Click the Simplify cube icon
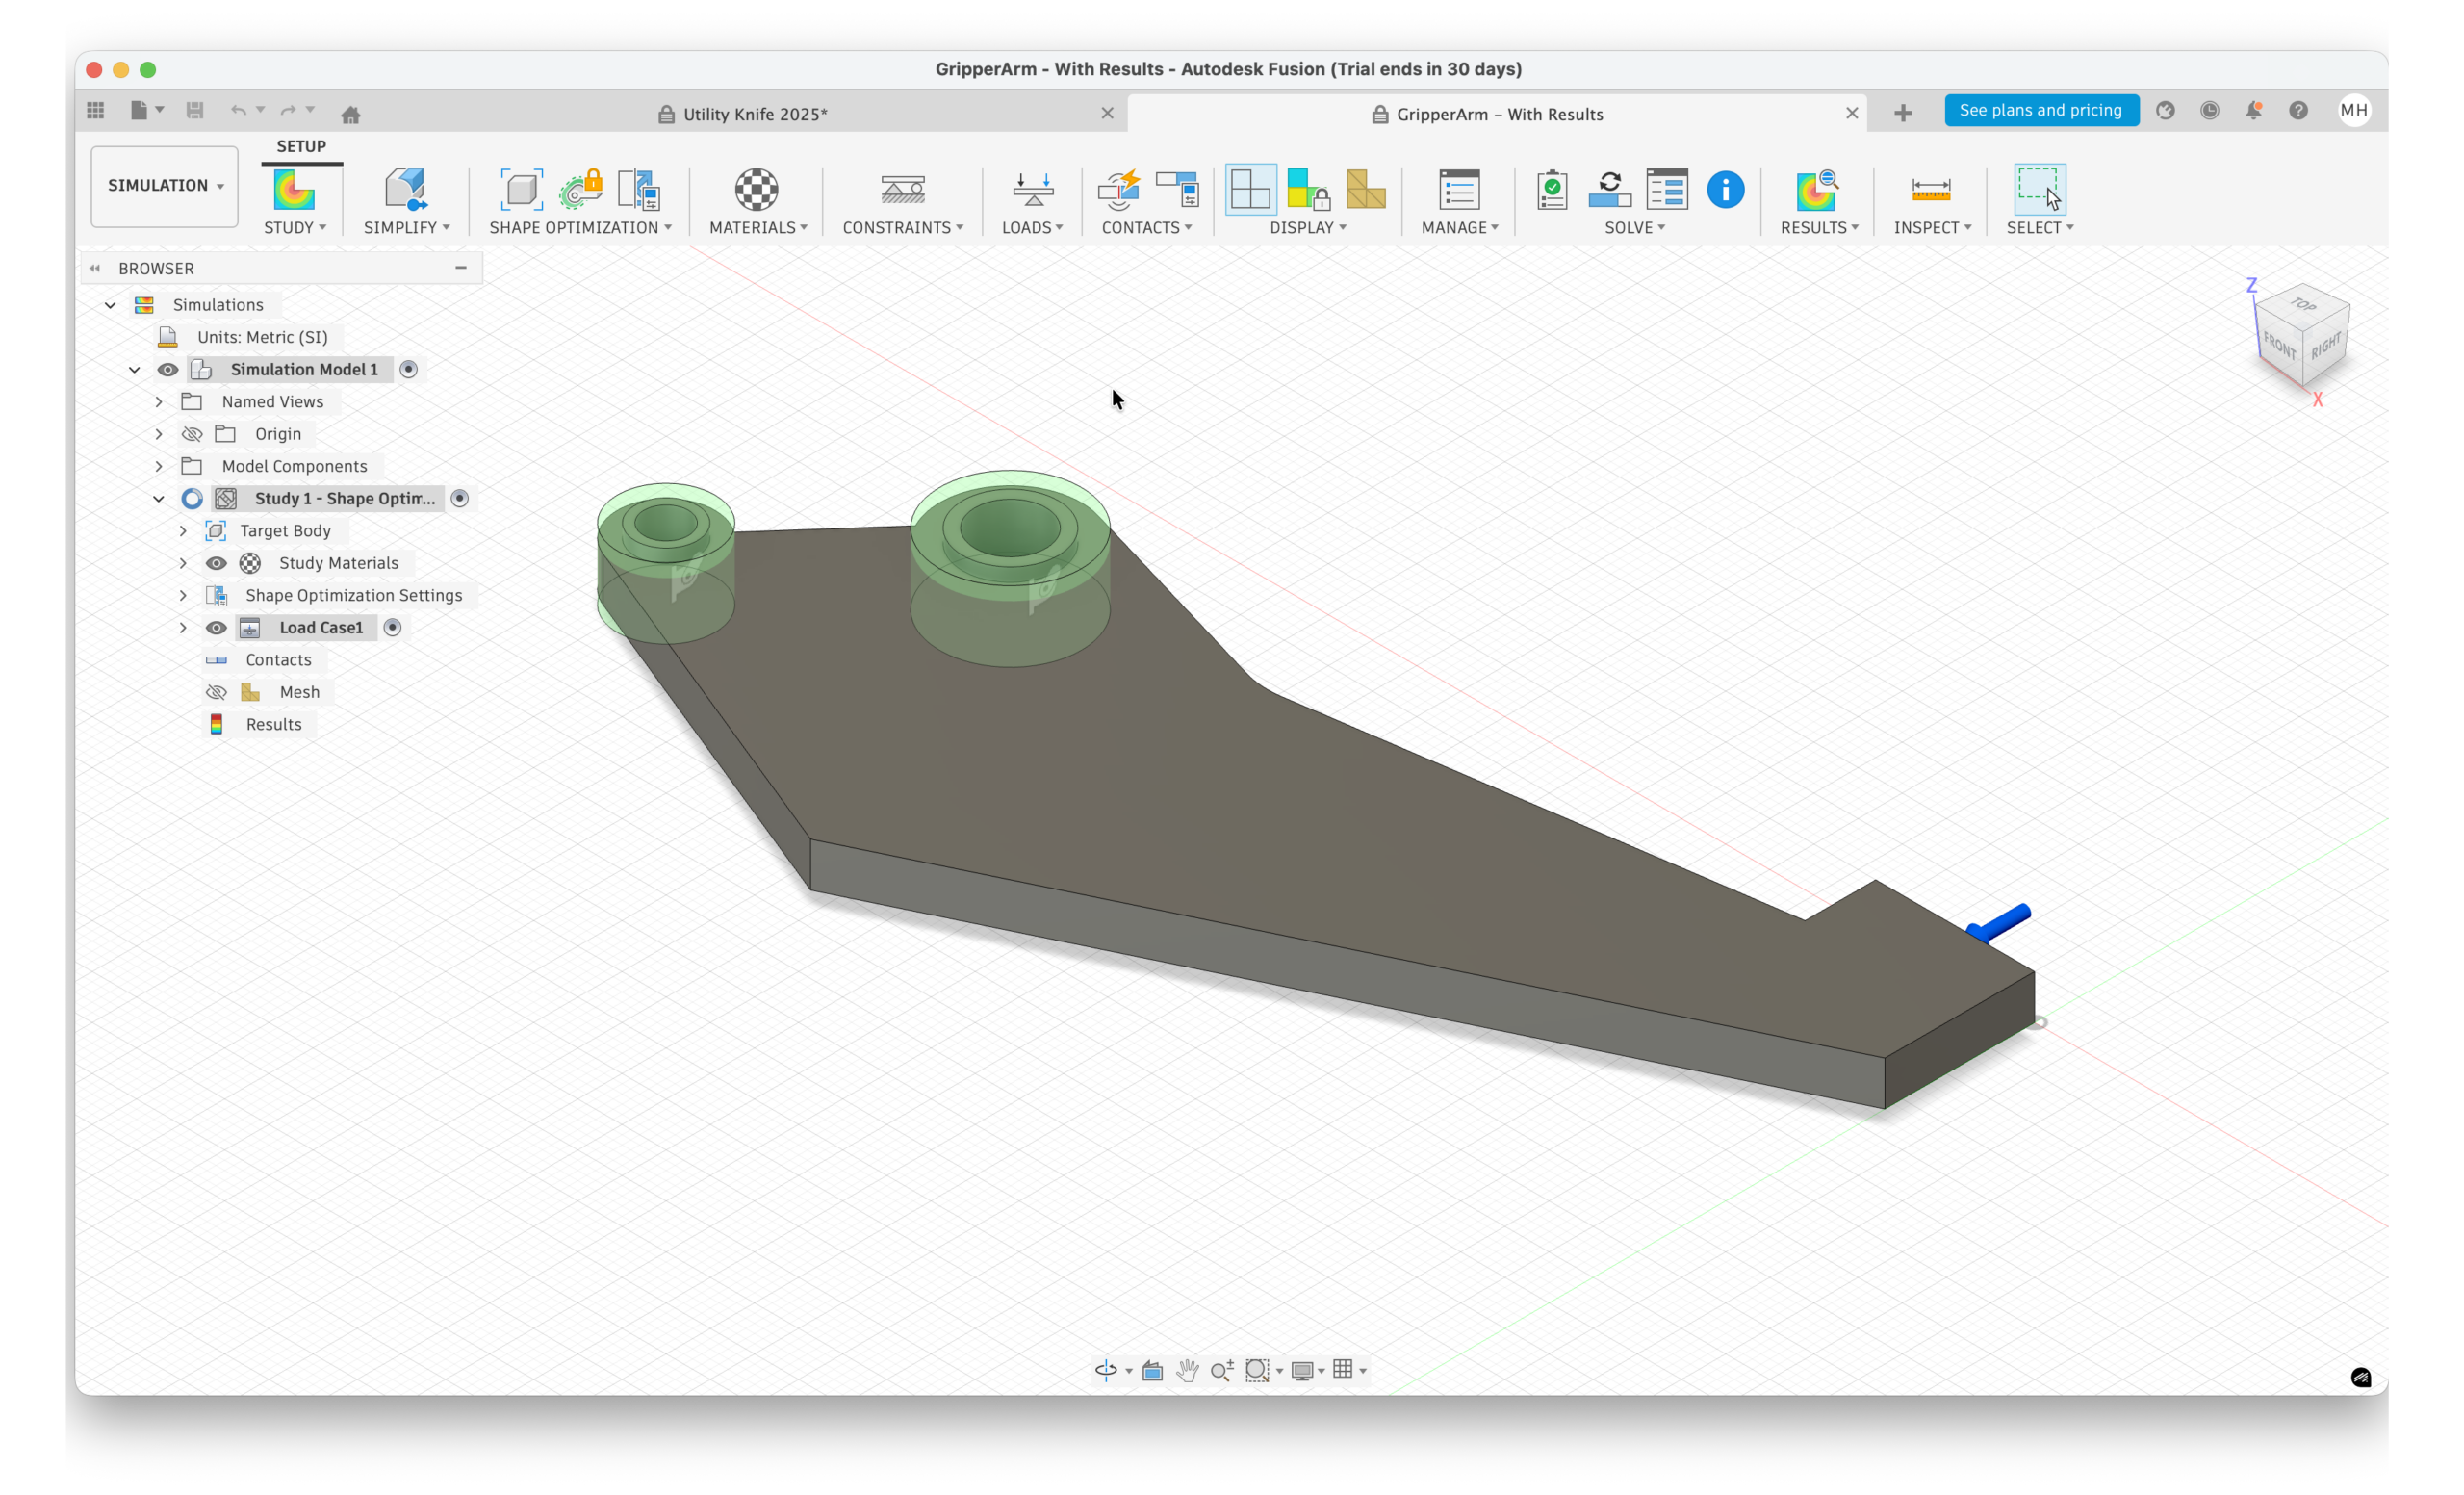2464x1495 pixels. pyautogui.click(x=405, y=189)
